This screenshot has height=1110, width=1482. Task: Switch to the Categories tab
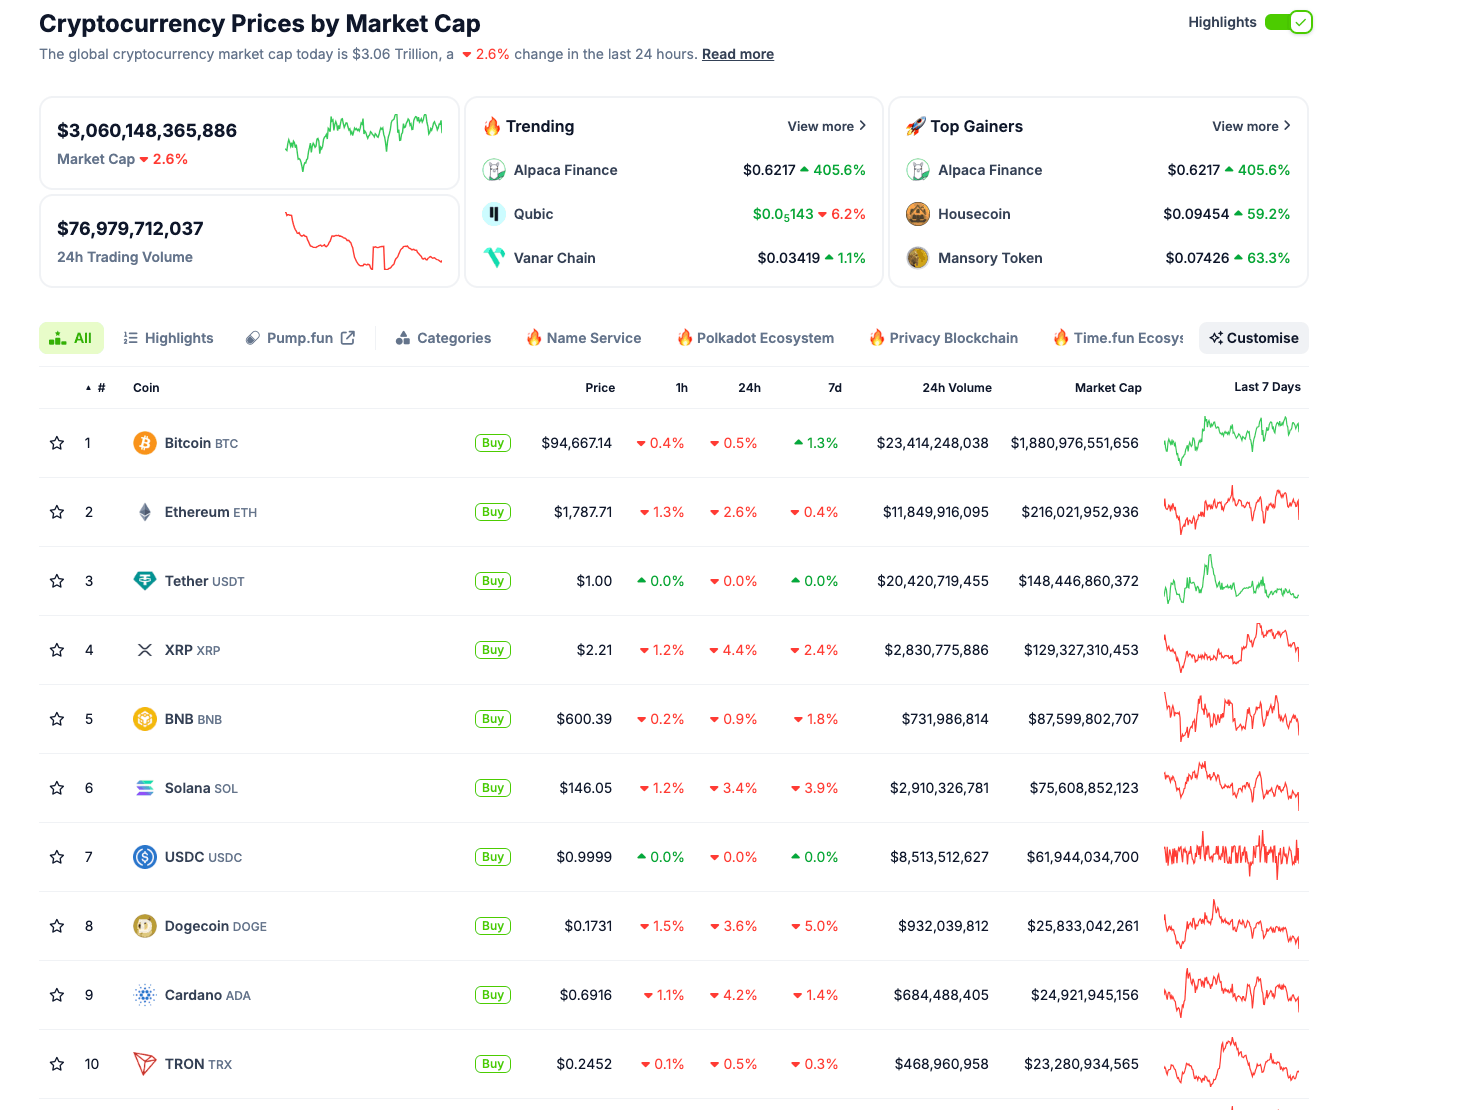coord(454,337)
